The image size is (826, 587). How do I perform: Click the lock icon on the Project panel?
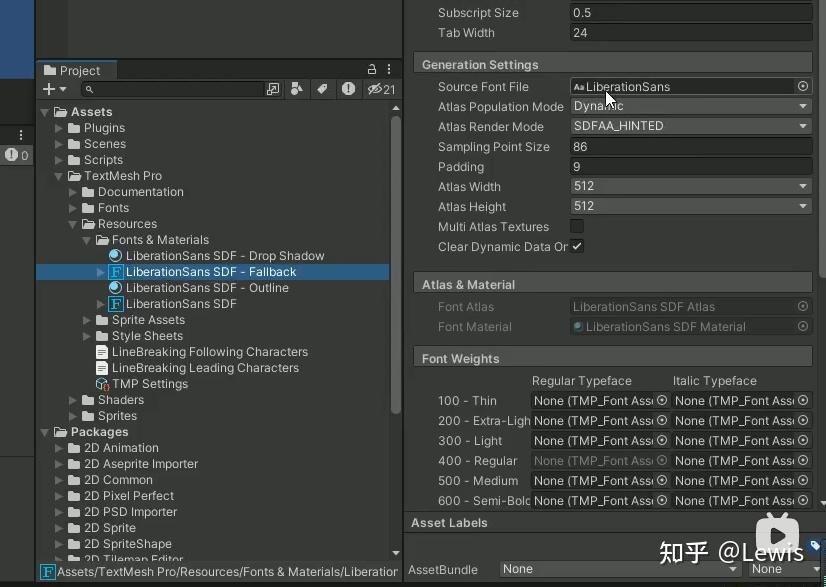point(371,70)
